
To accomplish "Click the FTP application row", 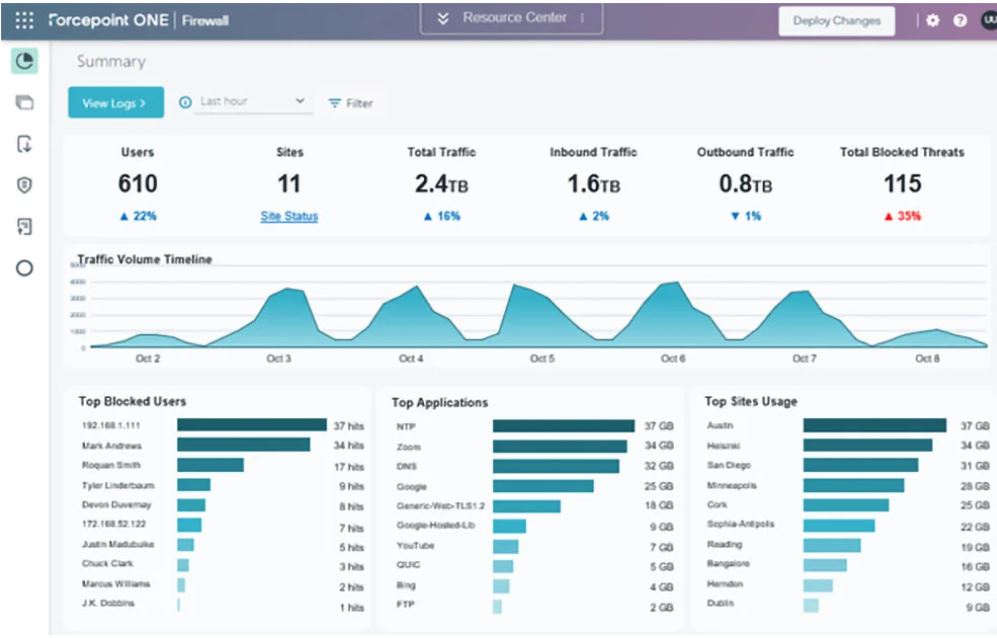I will pyautogui.click(x=534, y=605).
